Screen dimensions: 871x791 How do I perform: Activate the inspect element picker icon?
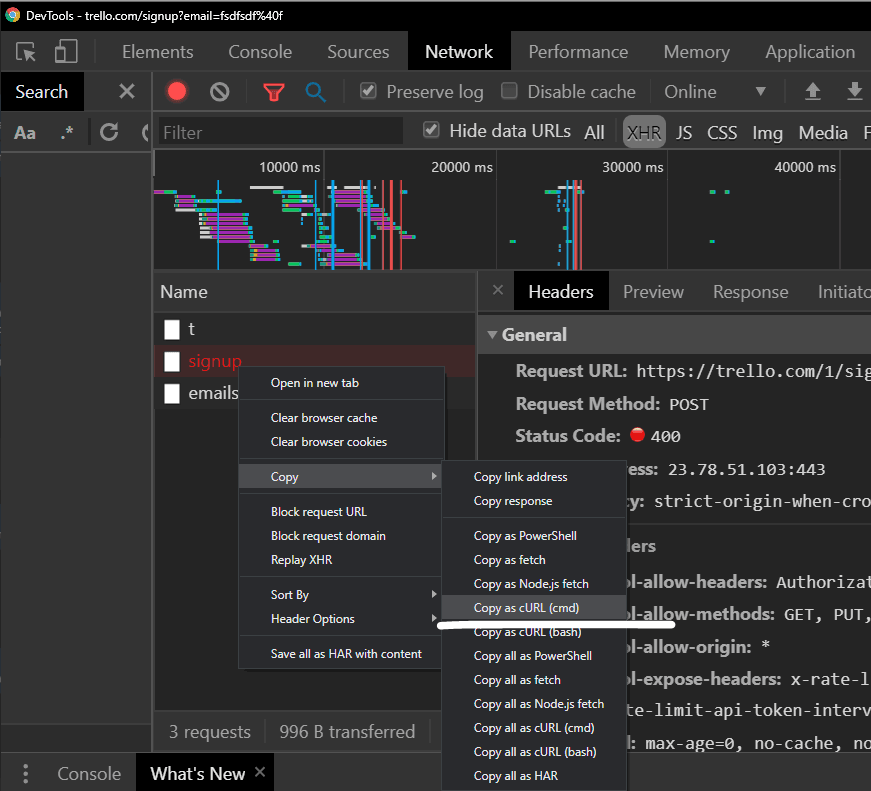pos(26,52)
